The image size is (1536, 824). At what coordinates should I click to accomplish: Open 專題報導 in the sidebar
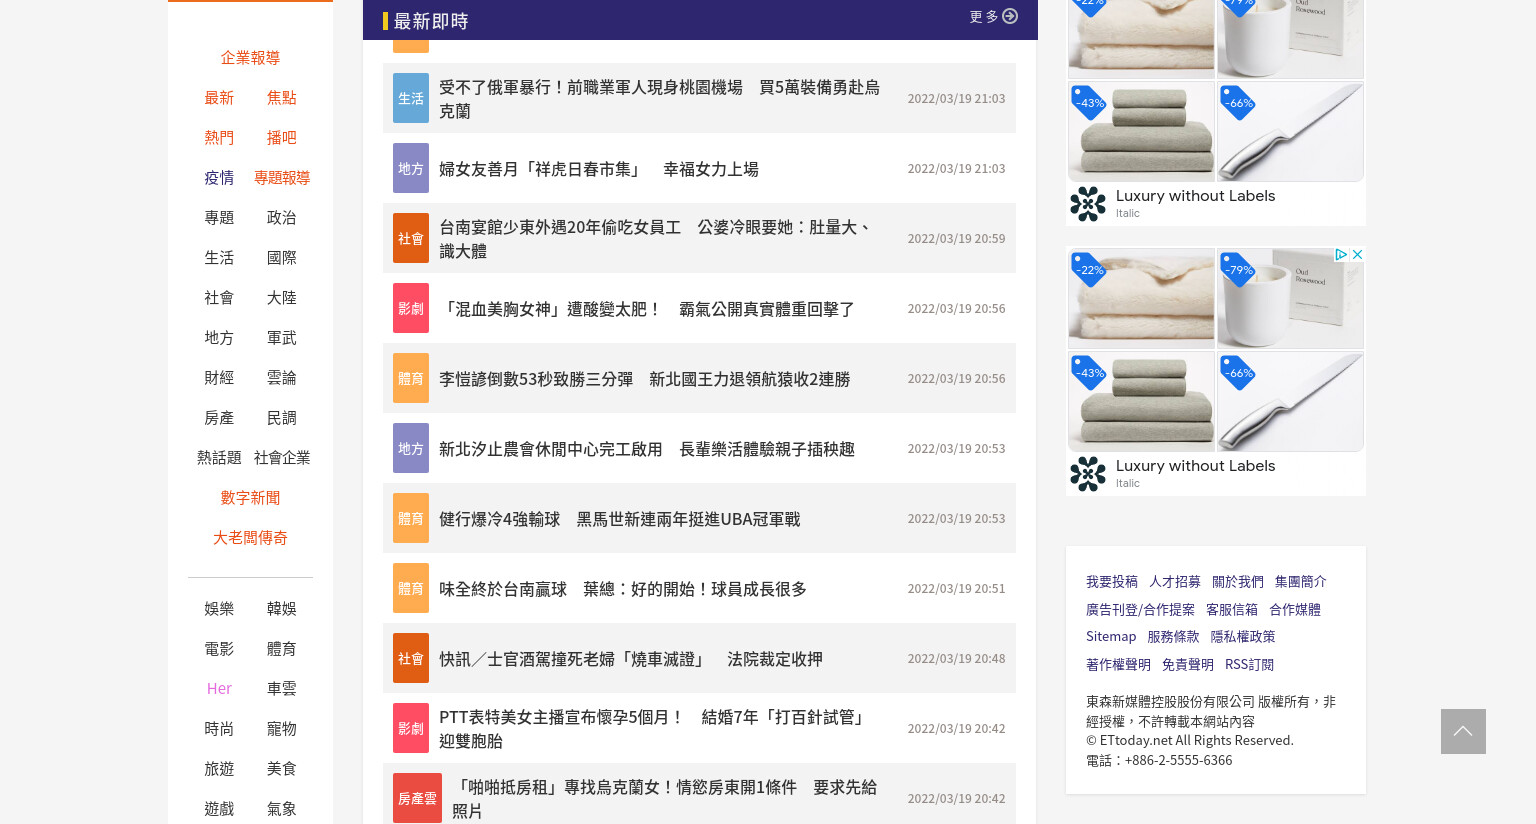(x=281, y=178)
